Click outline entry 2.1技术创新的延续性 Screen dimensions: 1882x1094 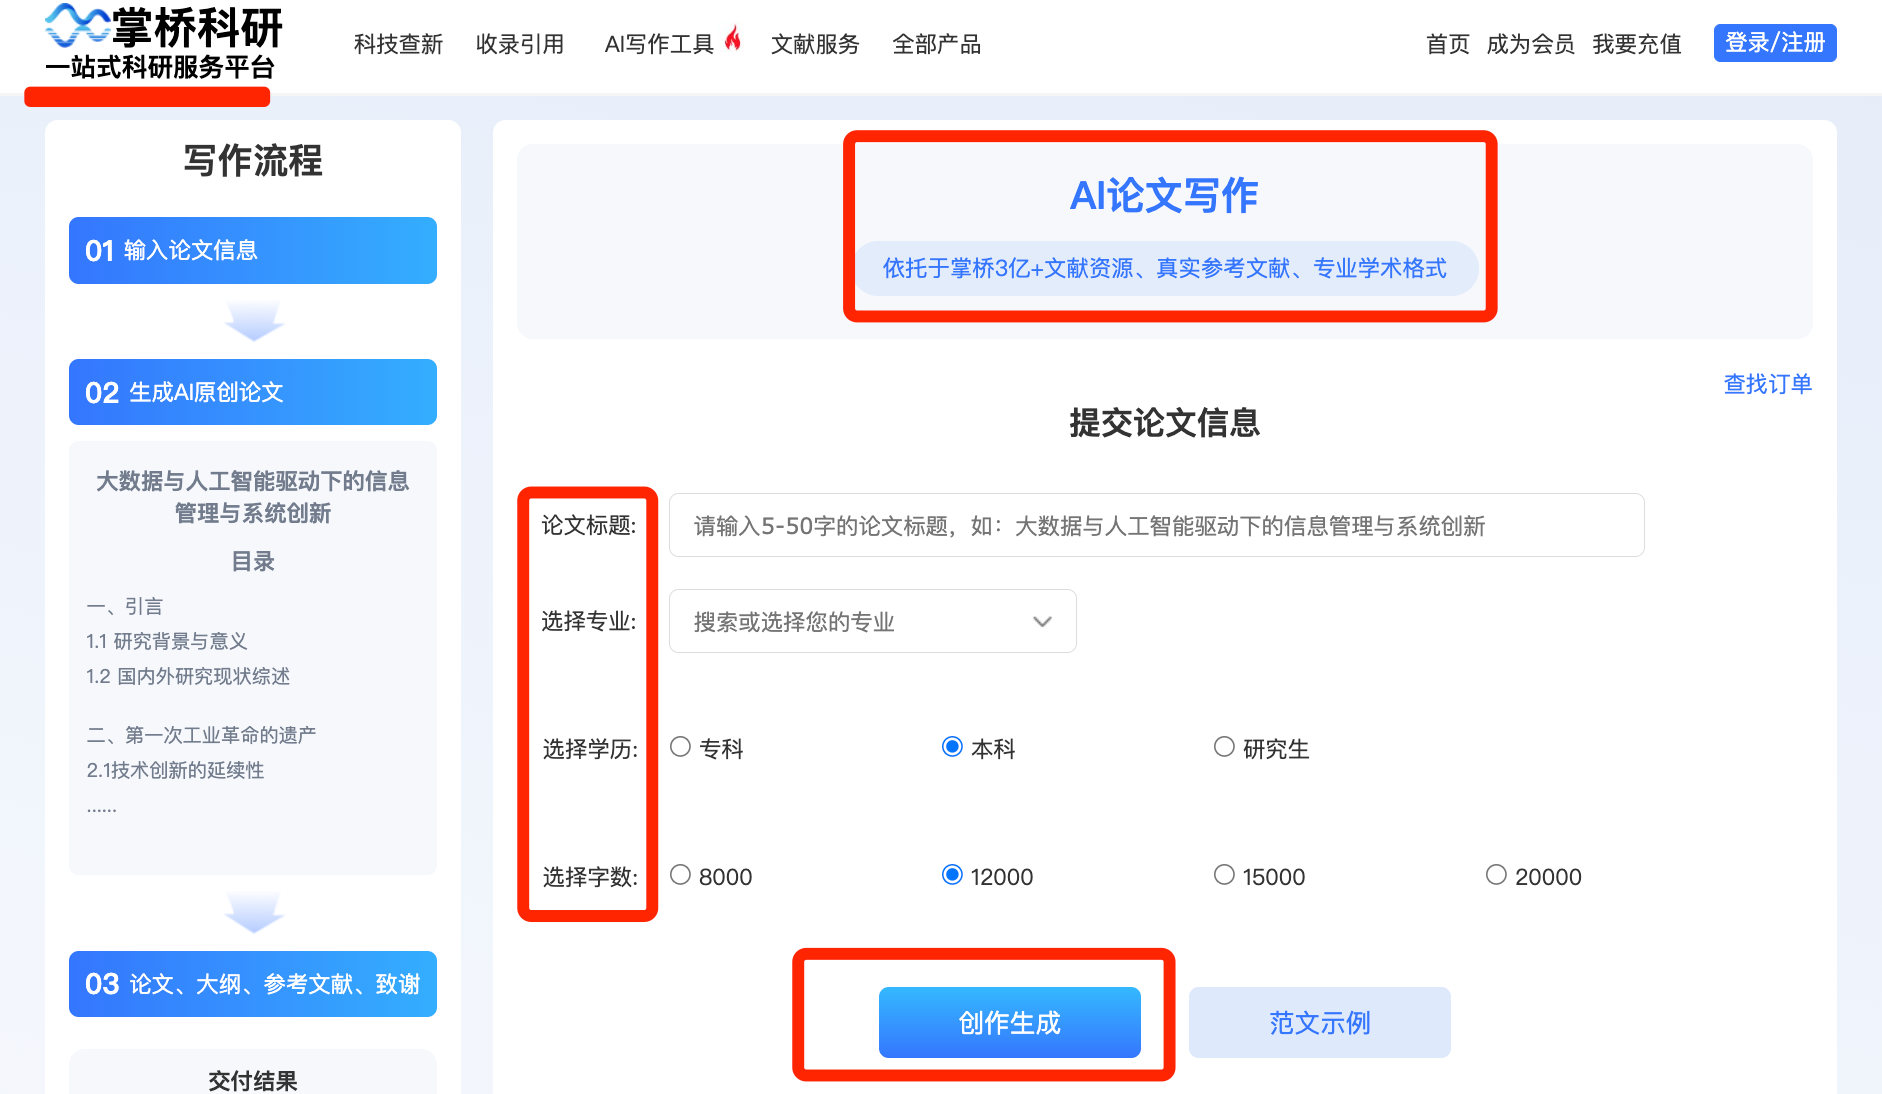click(x=175, y=770)
